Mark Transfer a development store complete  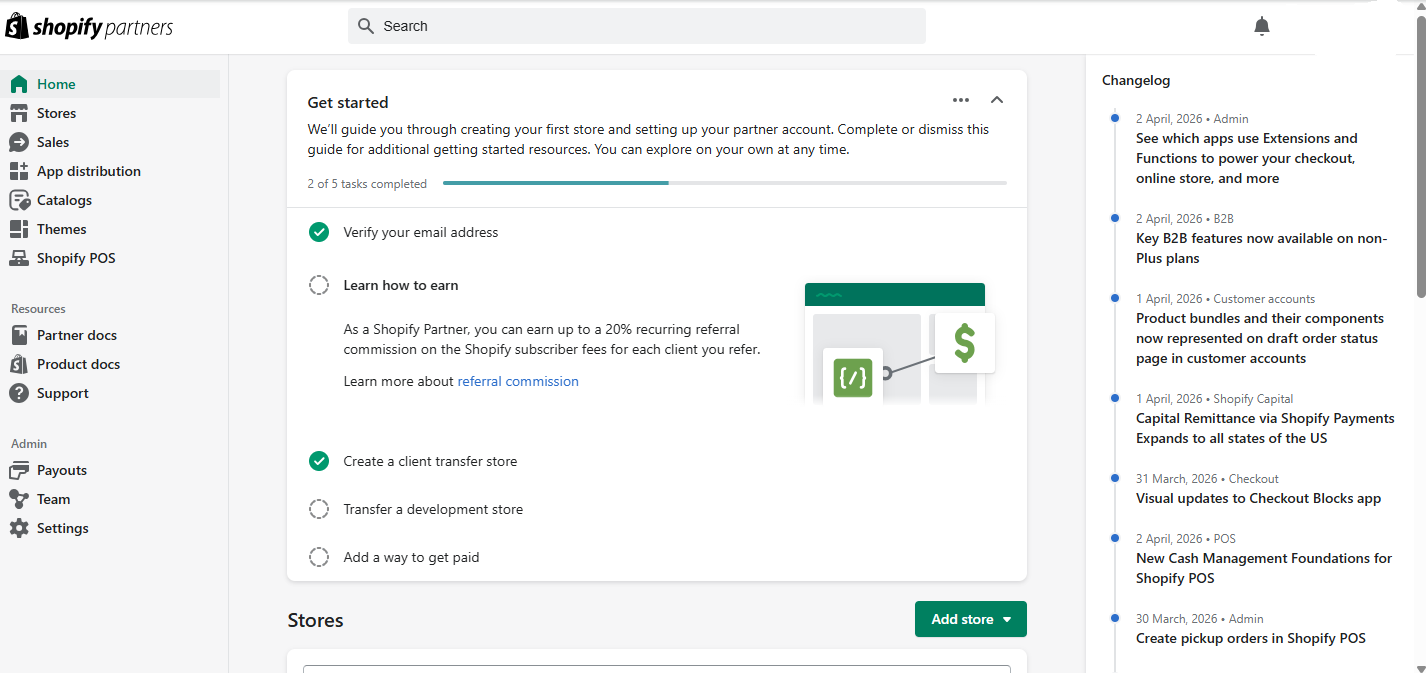point(319,508)
